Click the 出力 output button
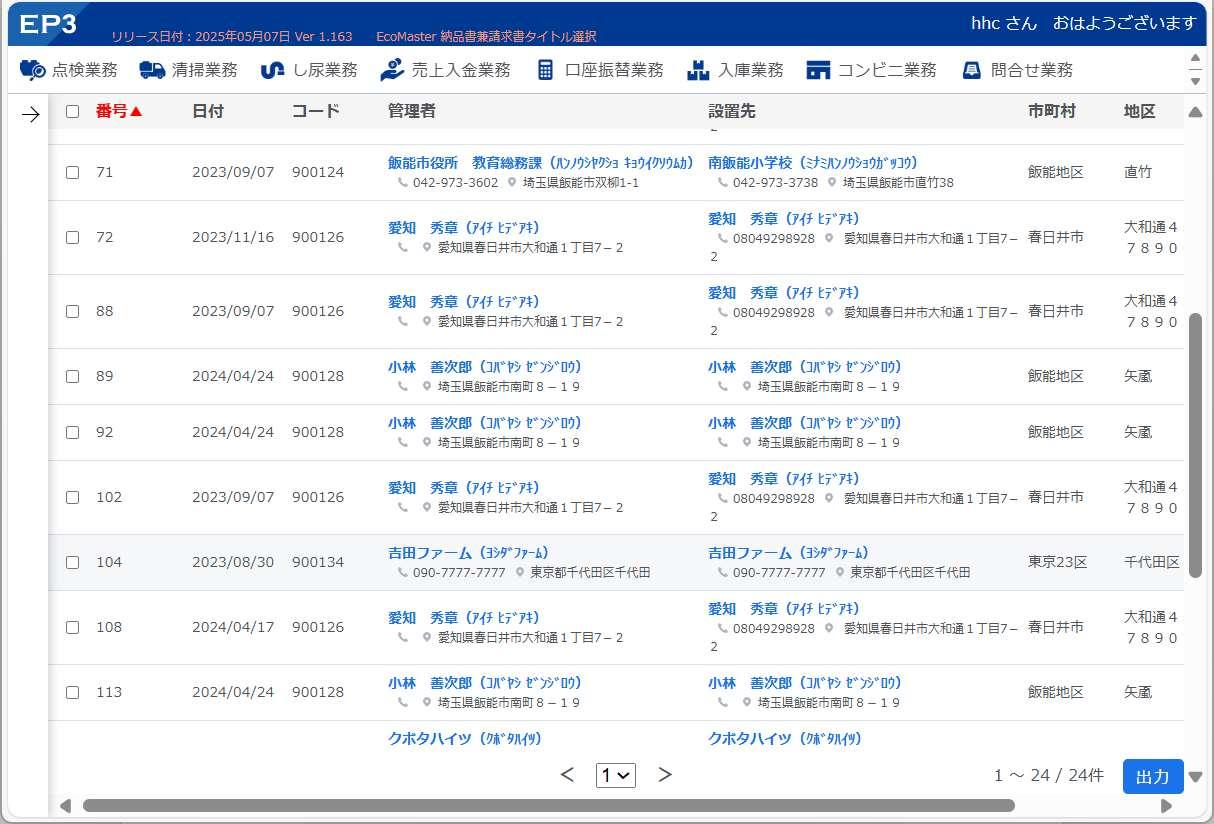The width and height of the screenshot is (1214, 824). pyautogui.click(x=1153, y=777)
